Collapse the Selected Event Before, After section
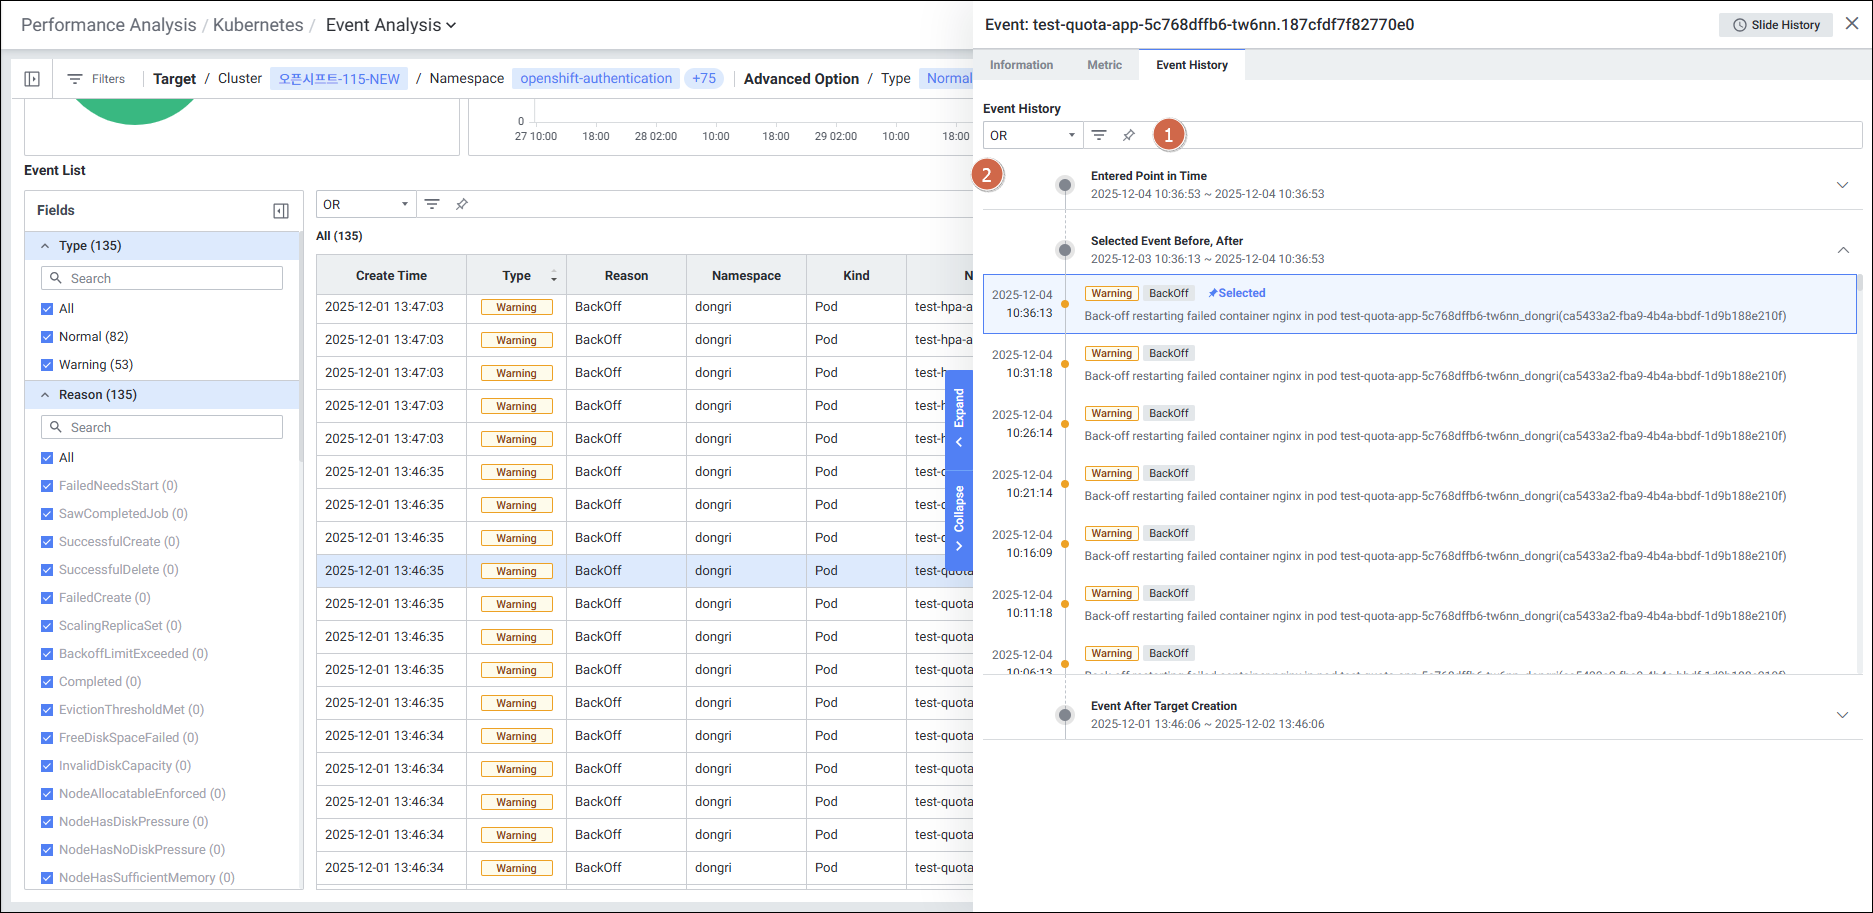 pos(1842,250)
